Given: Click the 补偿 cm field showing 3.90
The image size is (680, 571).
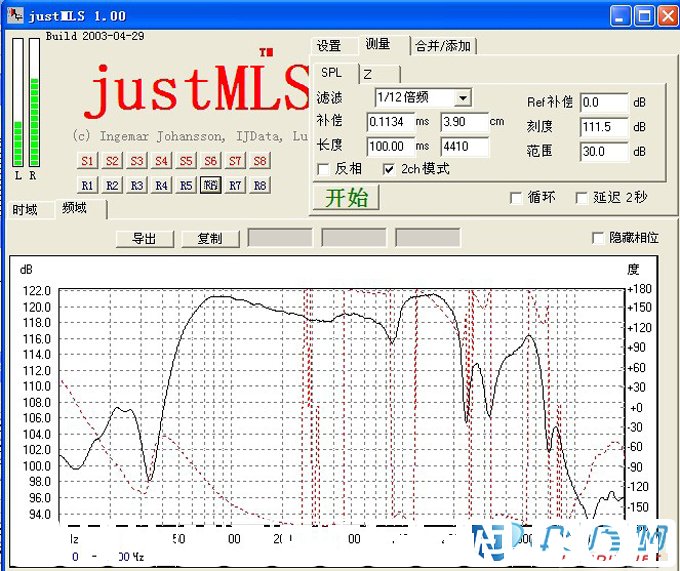Looking at the screenshot, I should click(464, 122).
